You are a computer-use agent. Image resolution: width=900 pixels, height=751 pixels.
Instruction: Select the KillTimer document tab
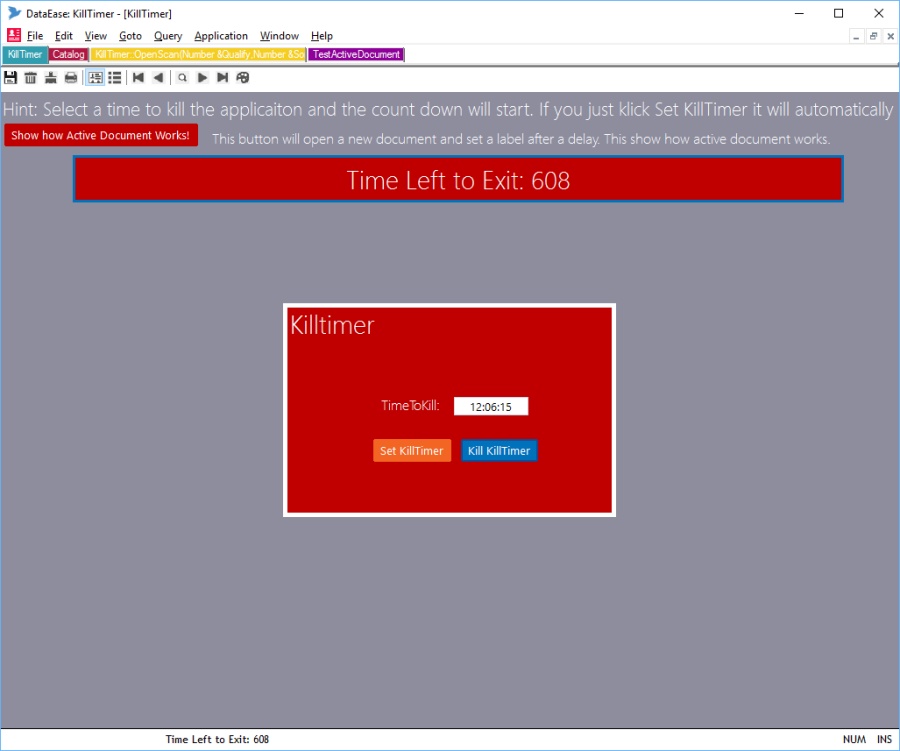(25, 55)
